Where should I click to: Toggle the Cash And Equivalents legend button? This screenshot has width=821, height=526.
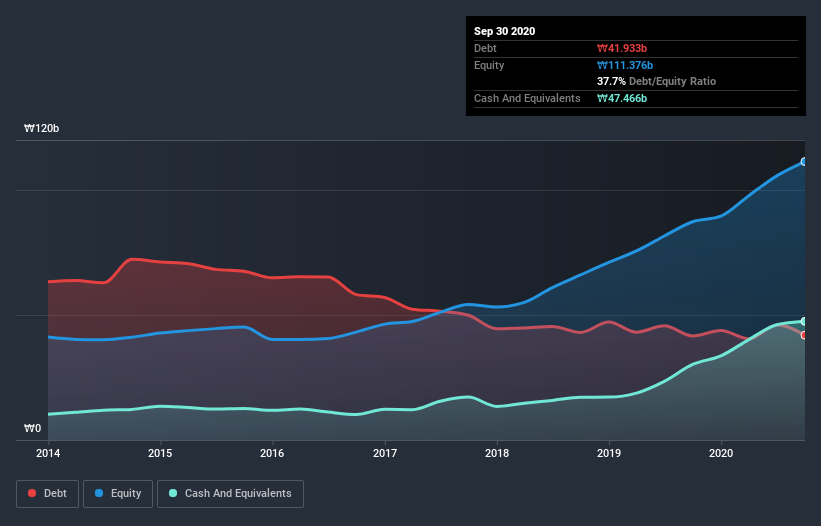(230, 494)
